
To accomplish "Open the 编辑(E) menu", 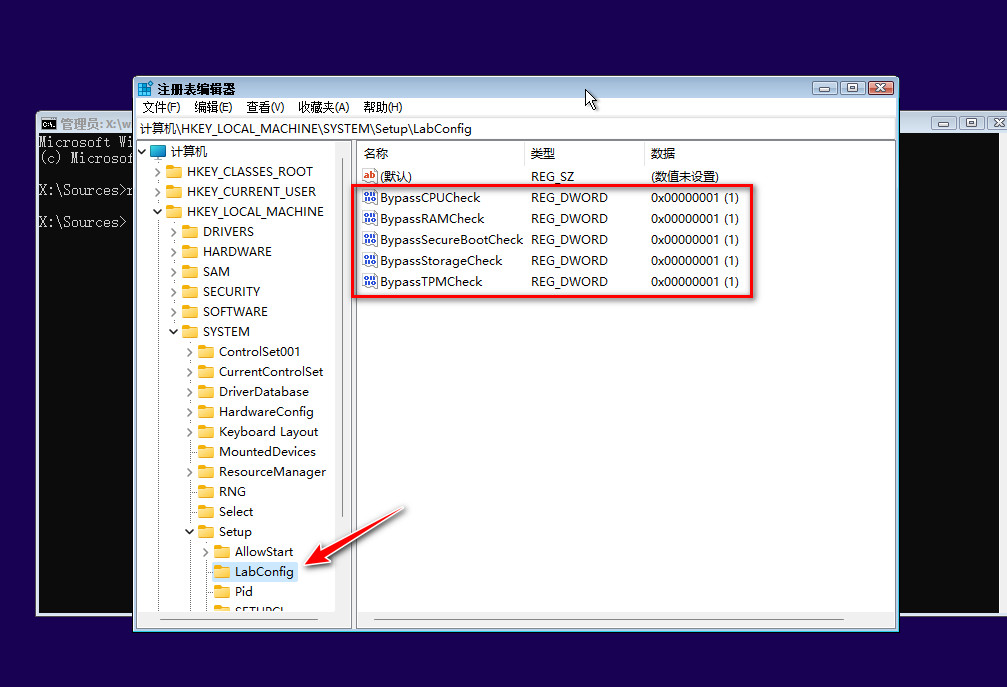I will (213, 107).
